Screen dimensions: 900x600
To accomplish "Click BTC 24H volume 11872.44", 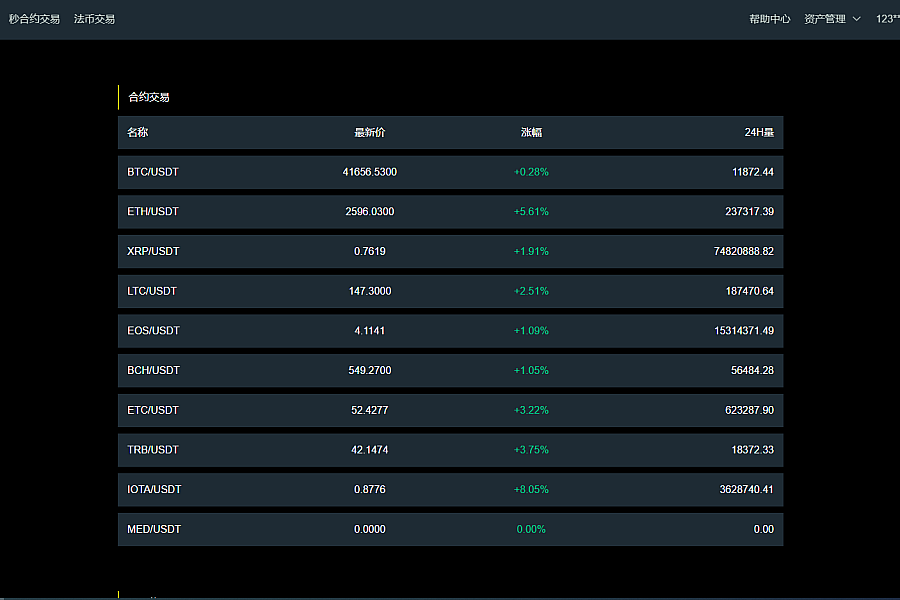I will coord(752,172).
